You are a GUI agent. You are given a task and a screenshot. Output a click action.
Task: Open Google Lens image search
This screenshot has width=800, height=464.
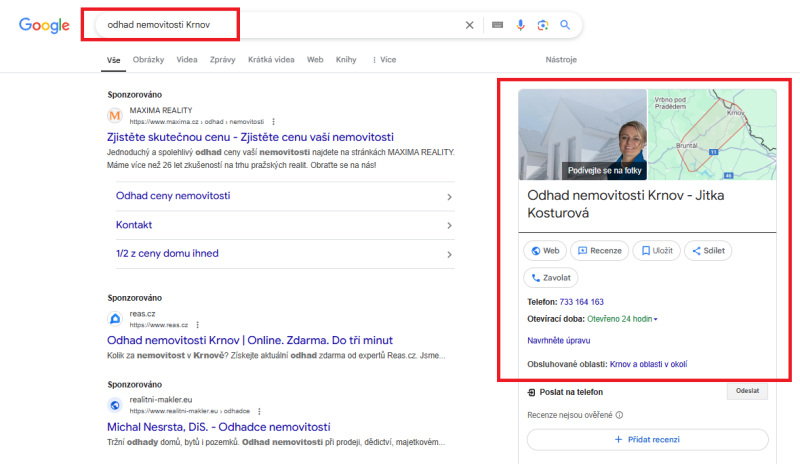pos(543,25)
